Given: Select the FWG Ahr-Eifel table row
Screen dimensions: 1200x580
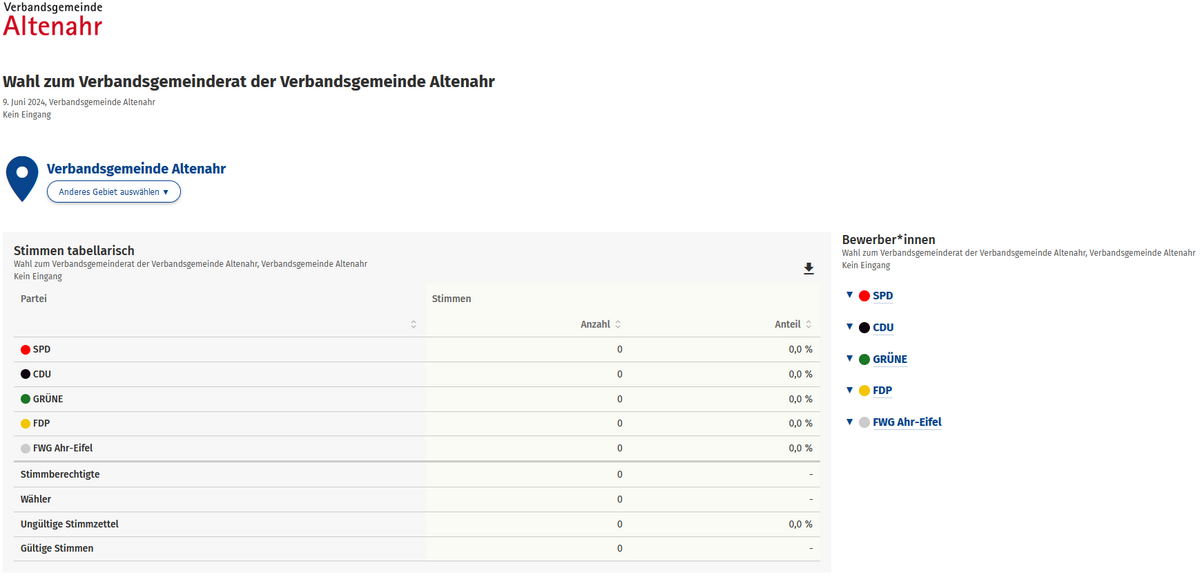Looking at the screenshot, I should click(x=416, y=448).
